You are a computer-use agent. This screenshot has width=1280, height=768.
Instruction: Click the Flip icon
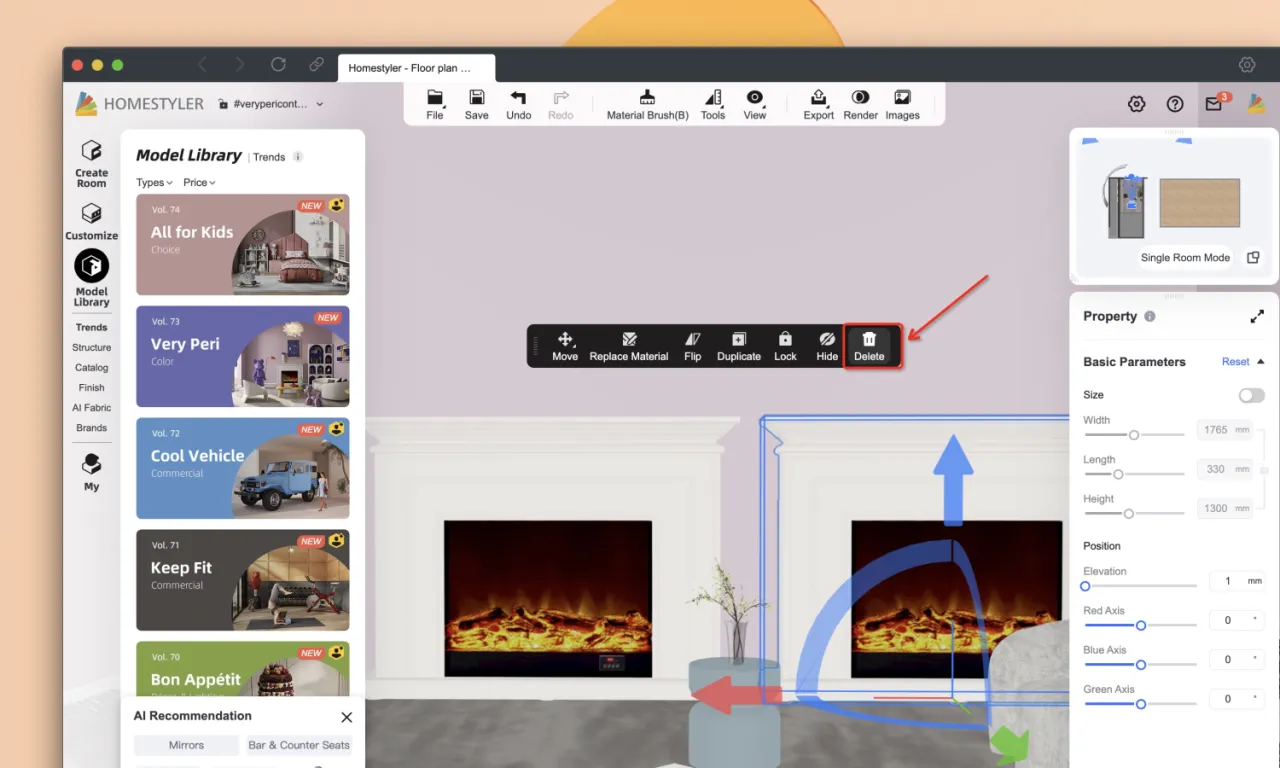point(692,340)
